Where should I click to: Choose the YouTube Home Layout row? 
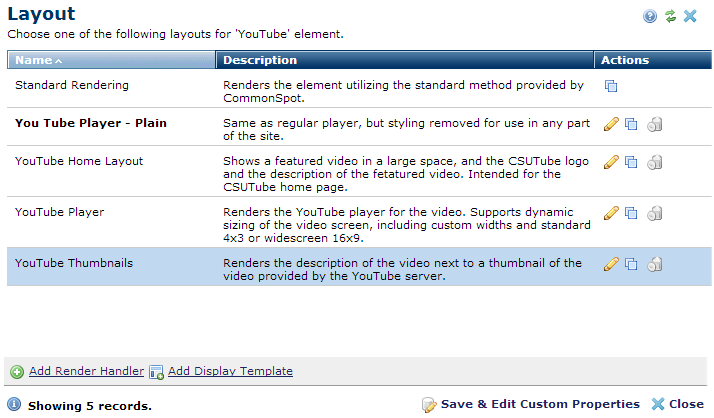(x=79, y=161)
